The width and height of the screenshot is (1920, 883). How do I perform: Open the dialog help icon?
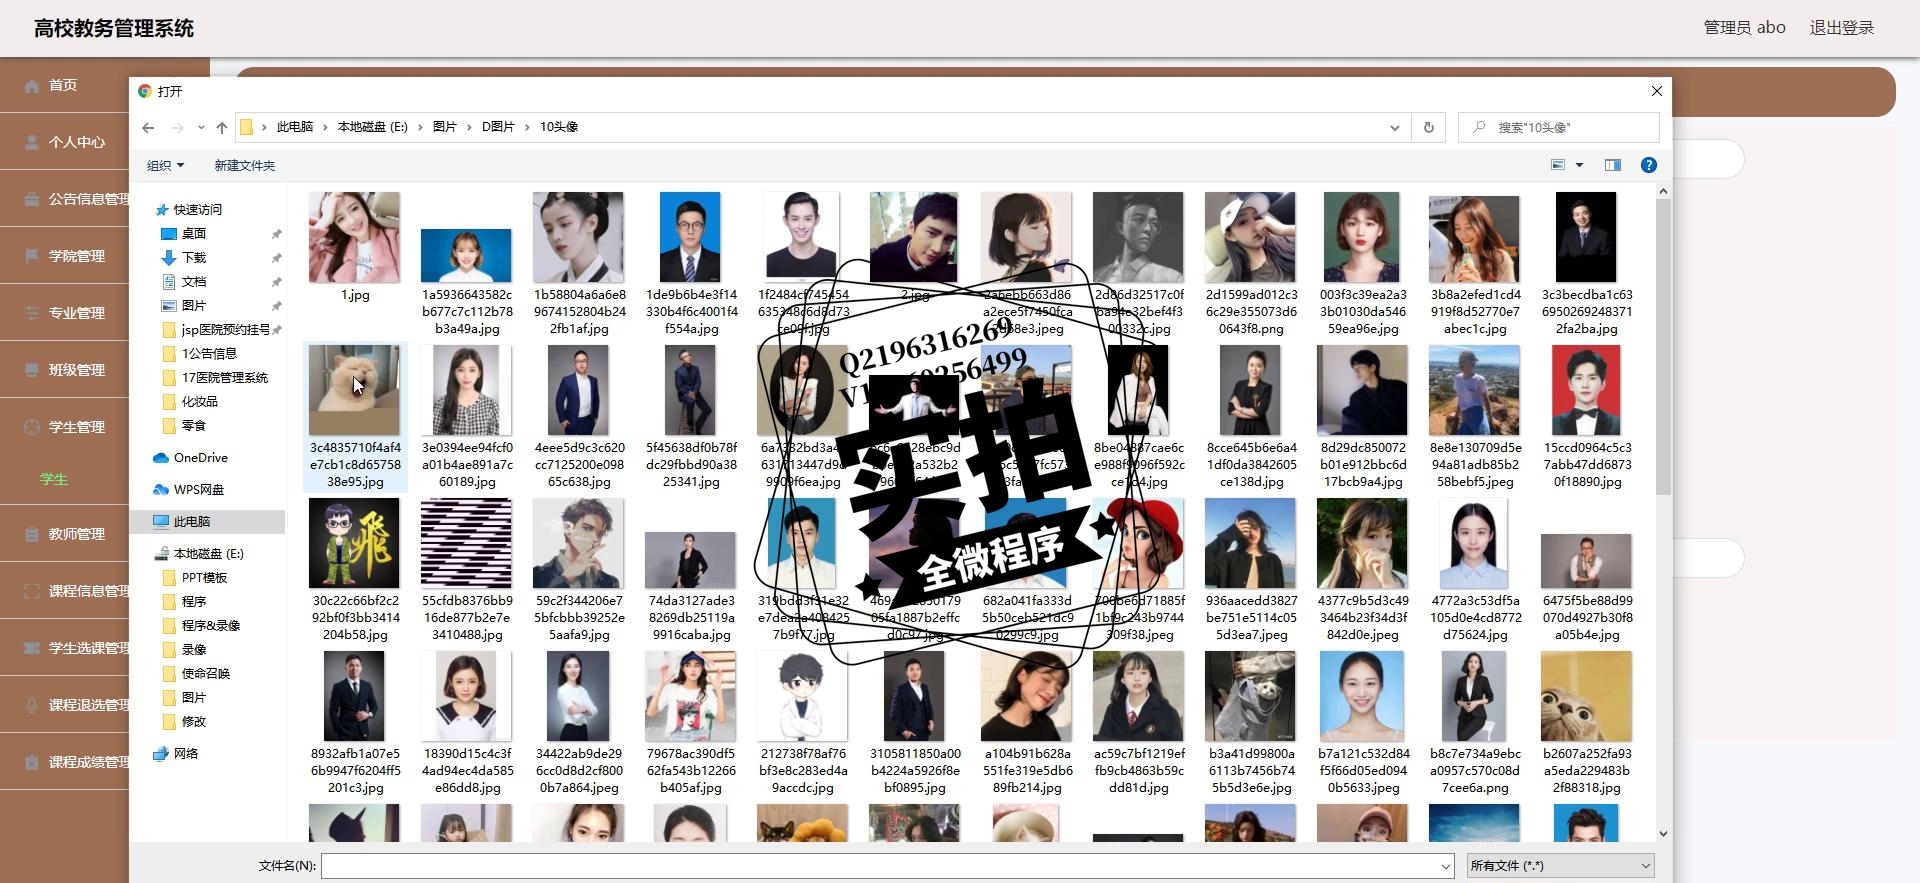(1649, 165)
